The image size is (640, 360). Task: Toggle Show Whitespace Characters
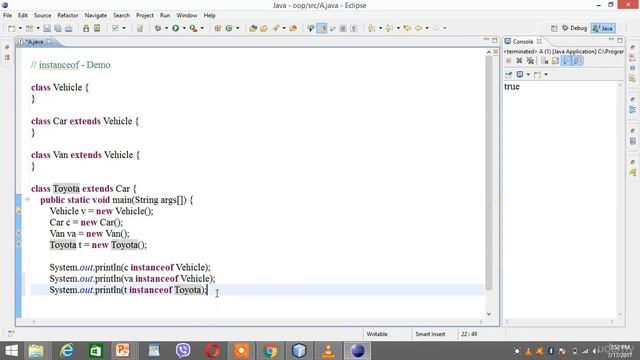353,28
